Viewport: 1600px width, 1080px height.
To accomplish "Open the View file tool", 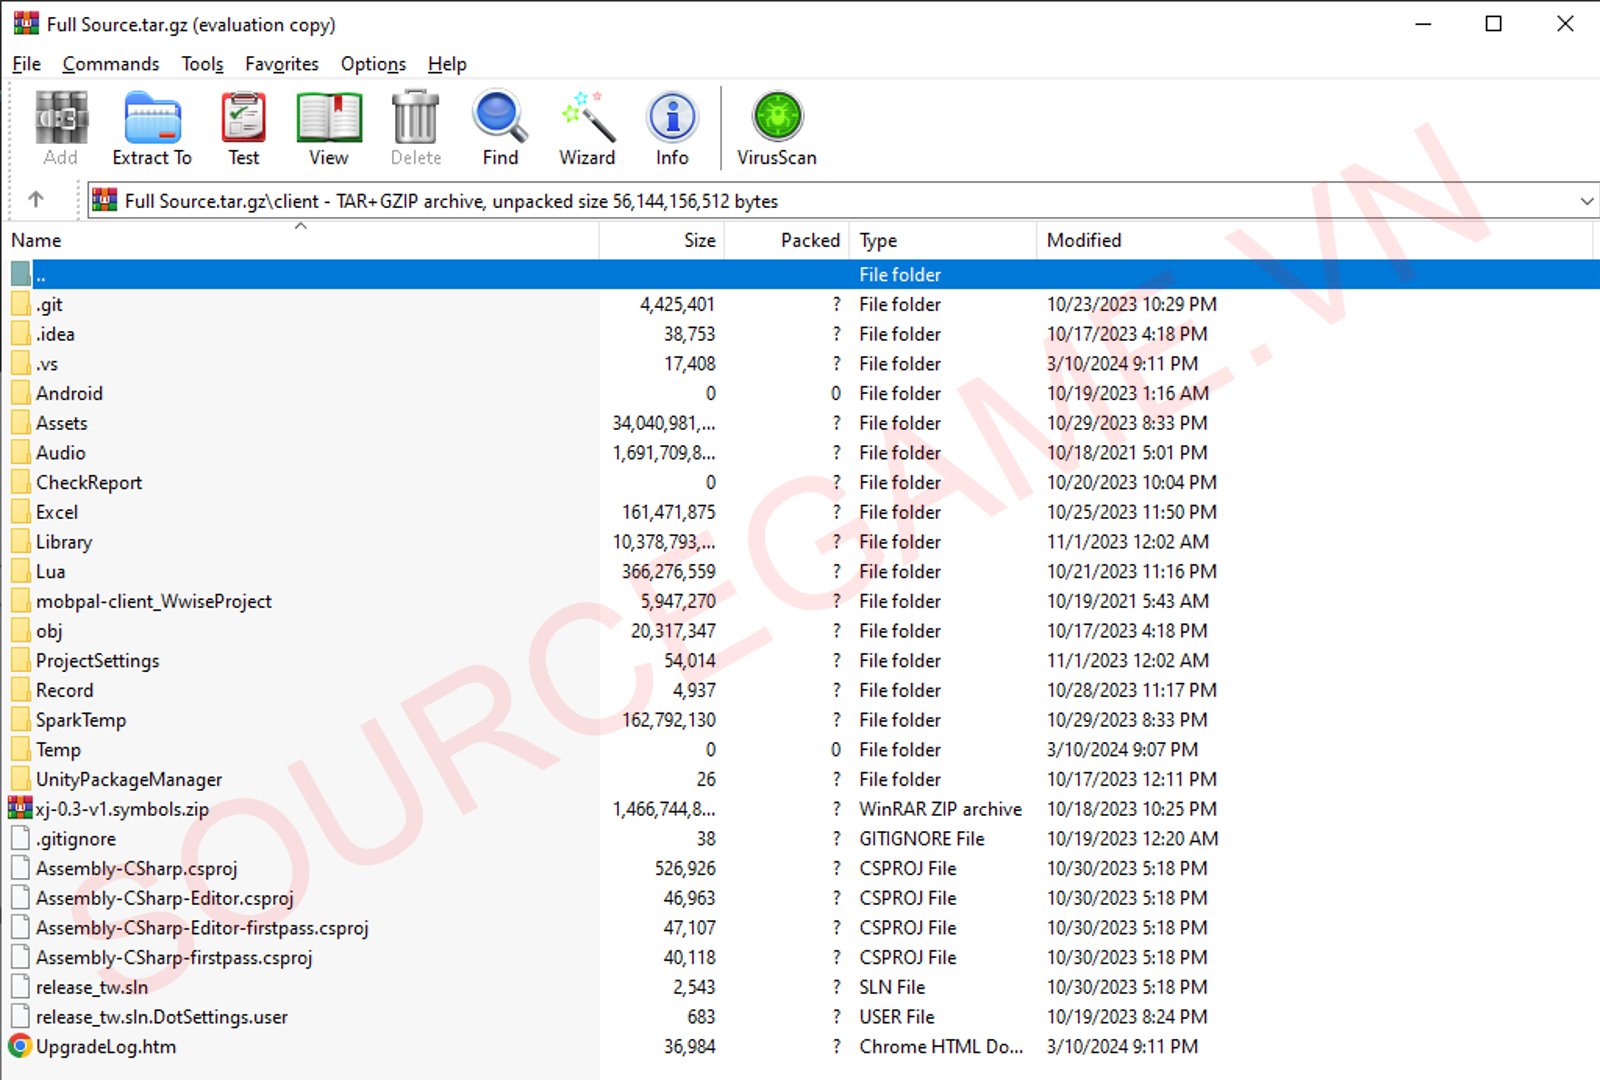I will point(328,128).
